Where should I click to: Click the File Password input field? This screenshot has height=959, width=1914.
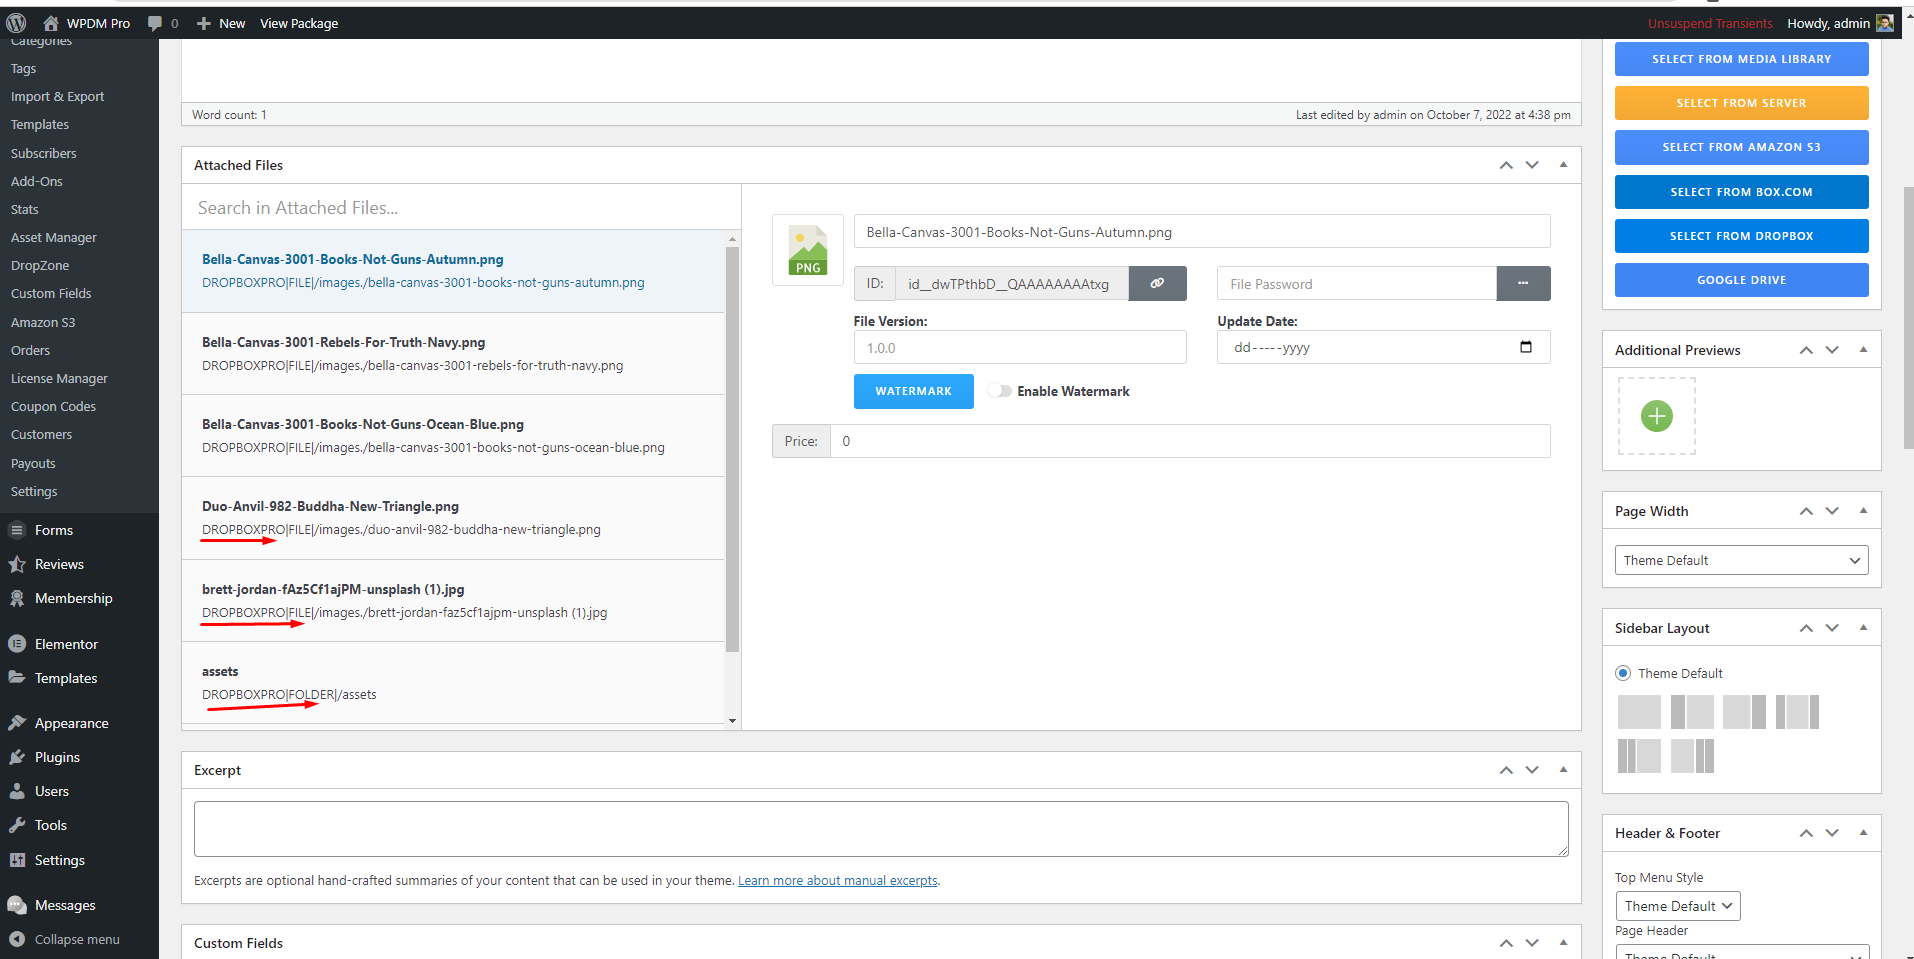1357,284
